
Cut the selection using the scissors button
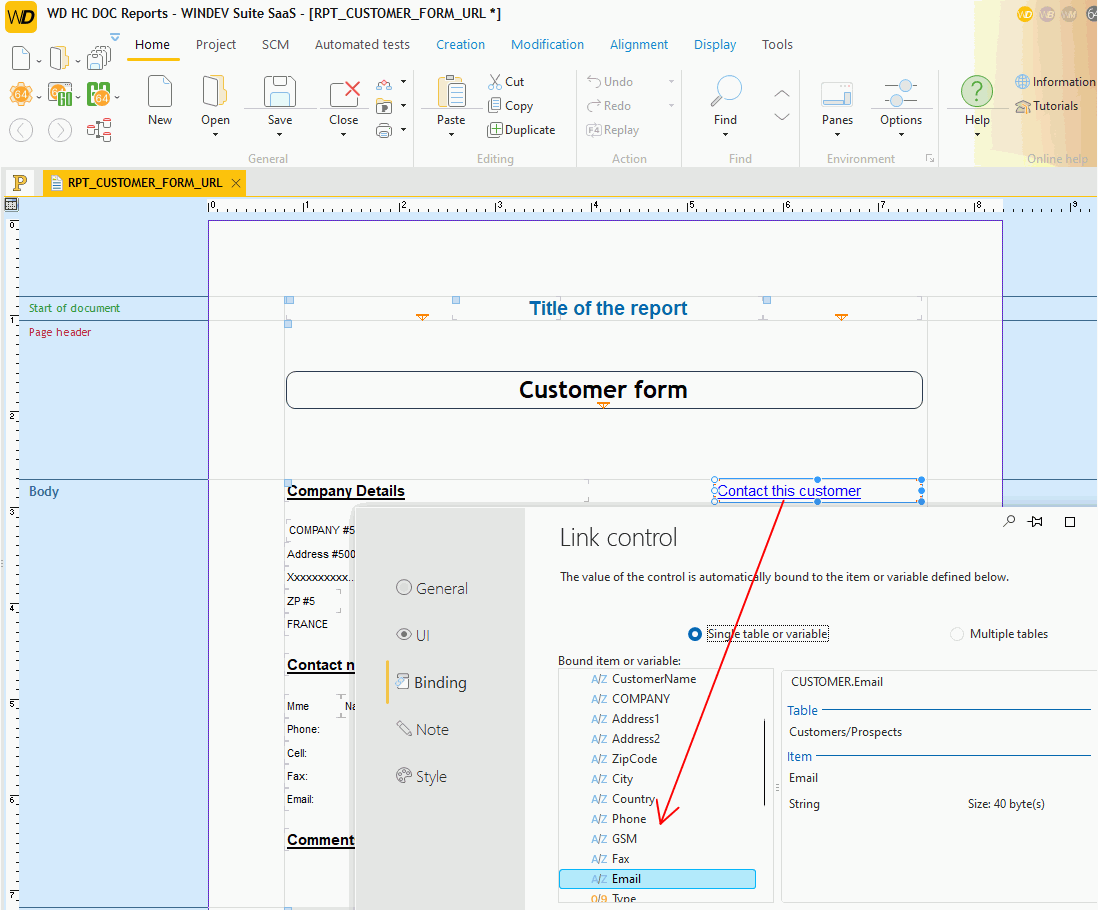coord(506,82)
